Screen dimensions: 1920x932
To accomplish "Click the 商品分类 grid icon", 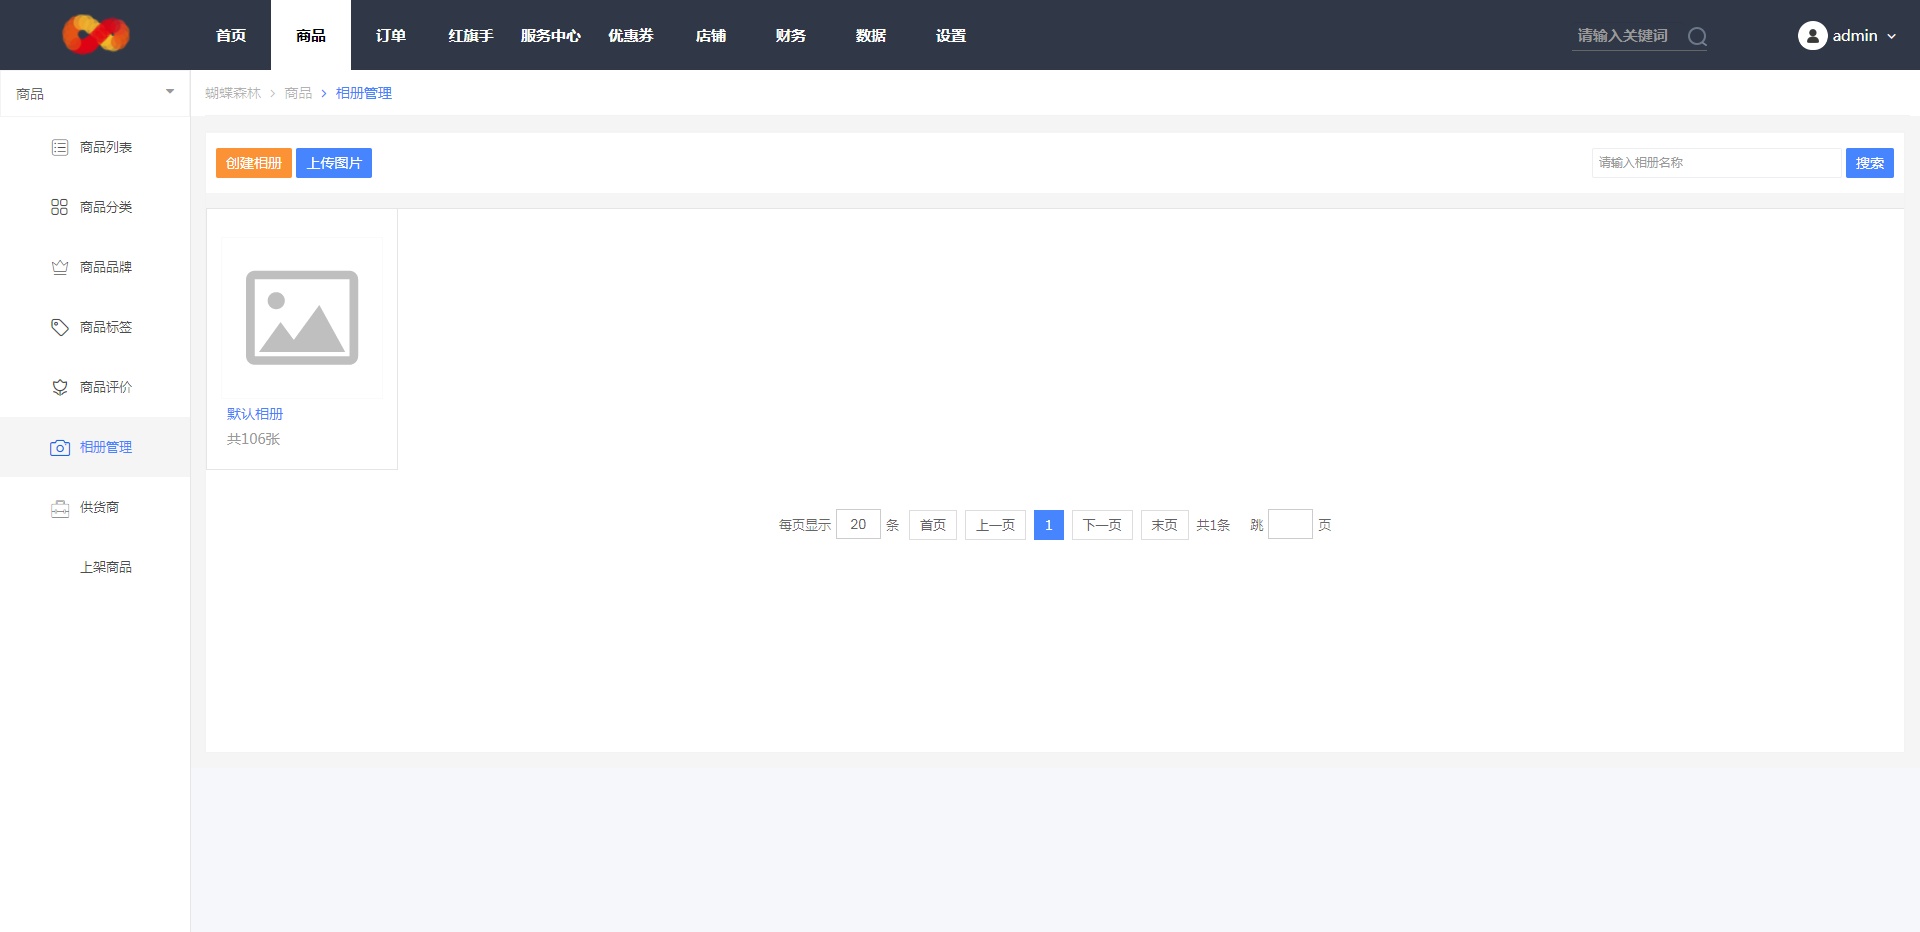I will click(x=60, y=207).
